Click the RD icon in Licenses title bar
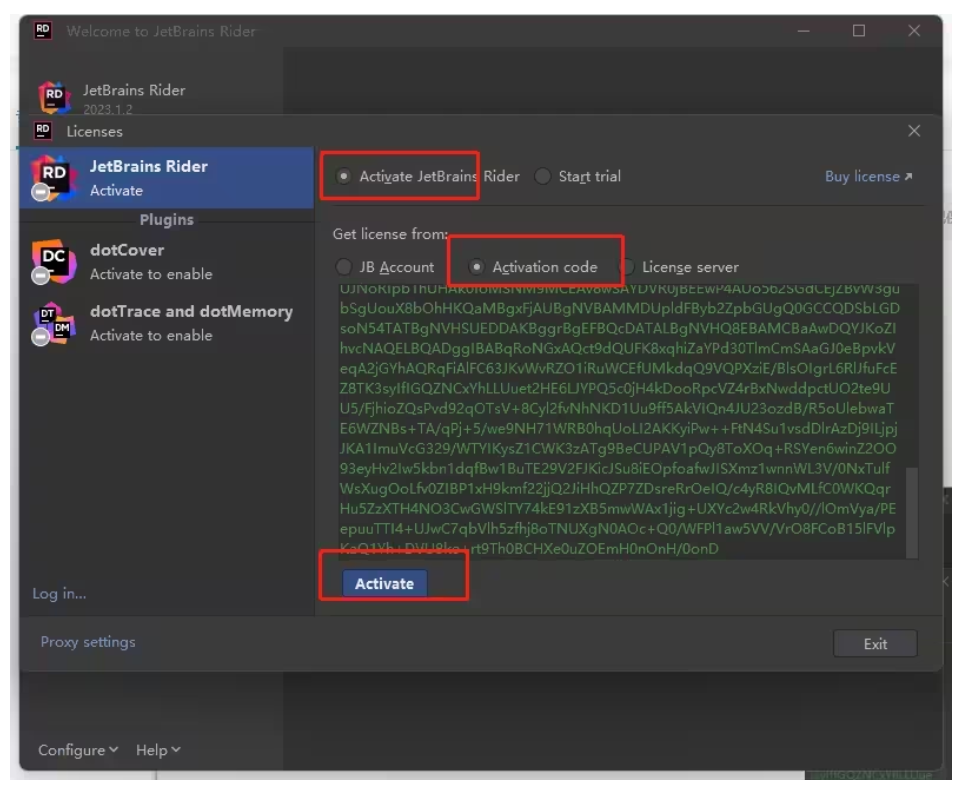 (43, 131)
